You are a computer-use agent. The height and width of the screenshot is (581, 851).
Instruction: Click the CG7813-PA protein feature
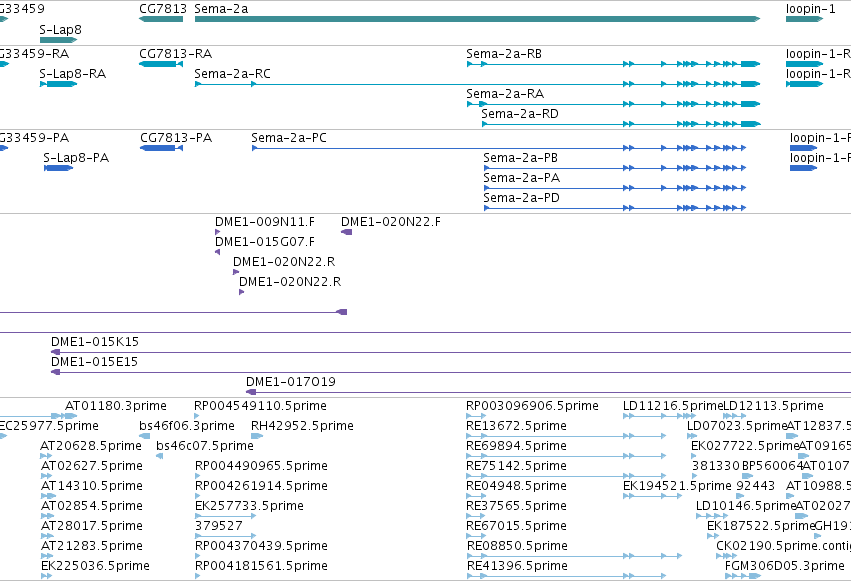[161, 148]
